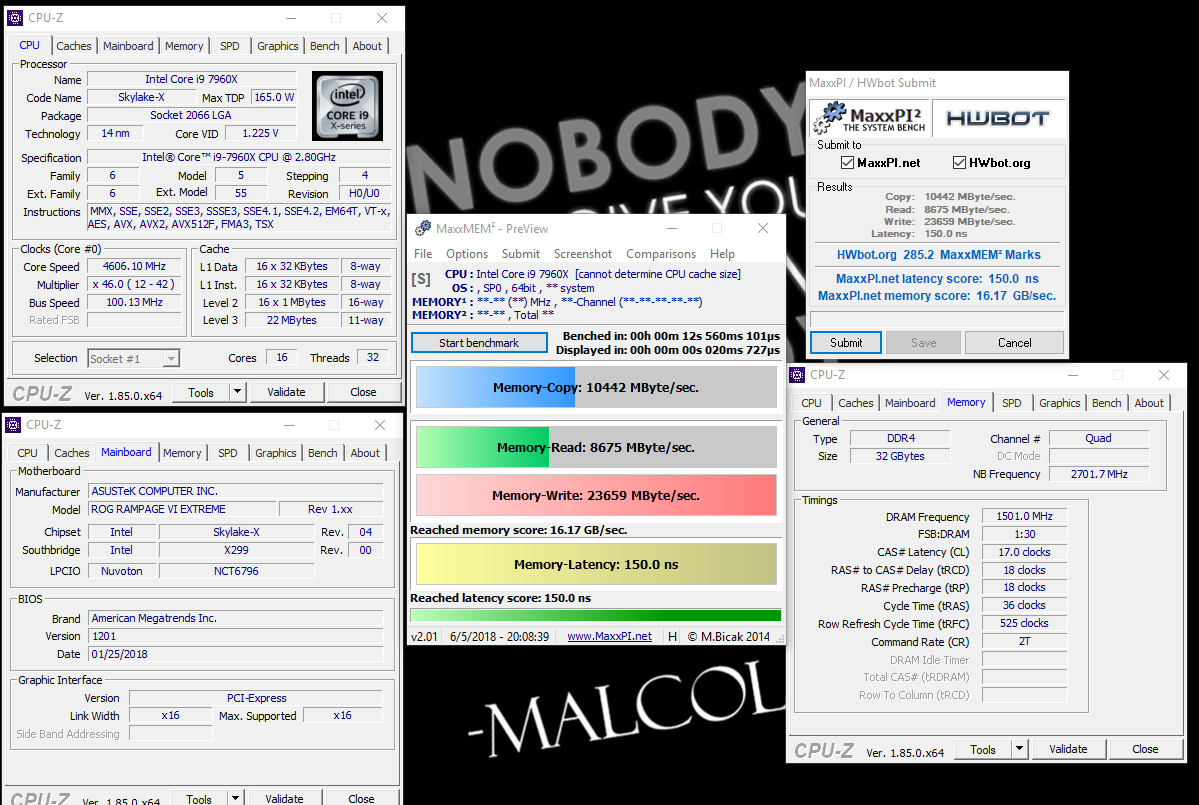
Task: Click the Memory-Read 8675 MByte/sec bar
Action: point(596,447)
